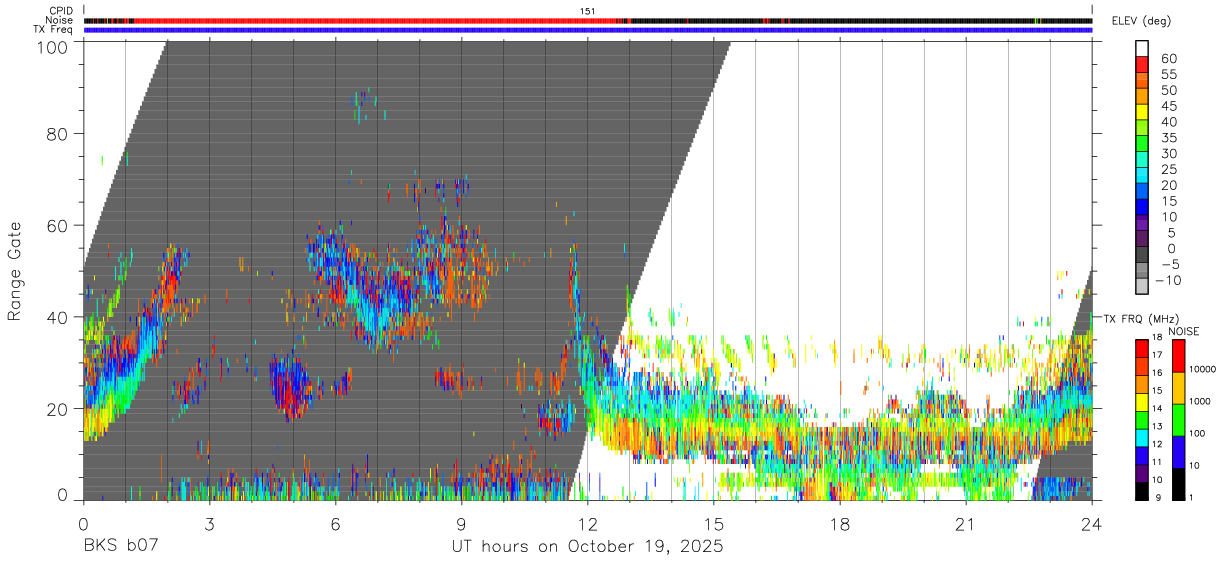Select the black bottom segment of the NOISE colorbar

click(x=1177, y=484)
